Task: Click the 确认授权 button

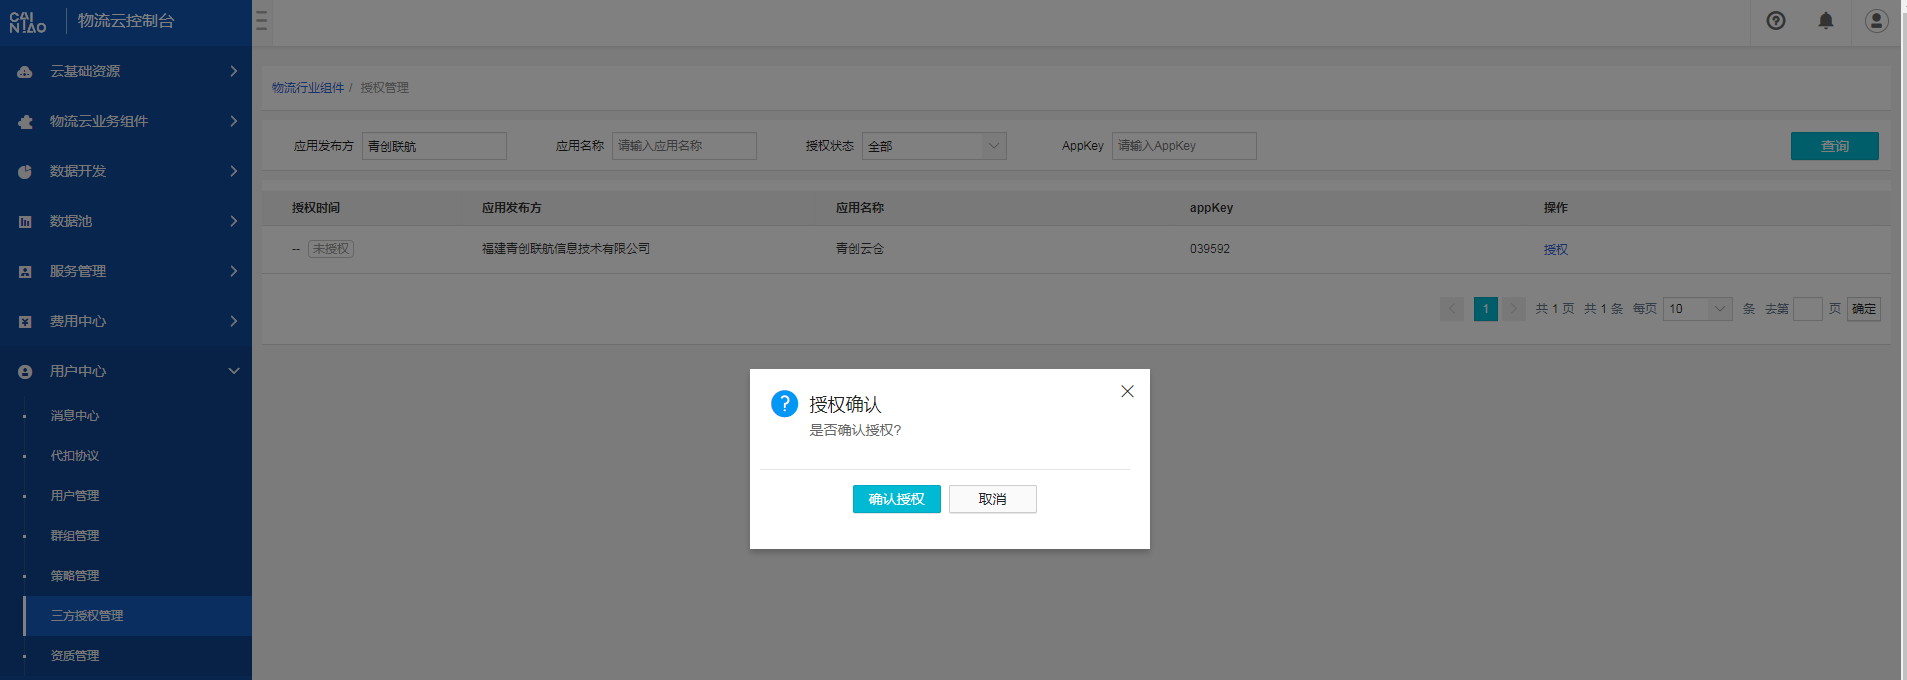Action: (896, 499)
